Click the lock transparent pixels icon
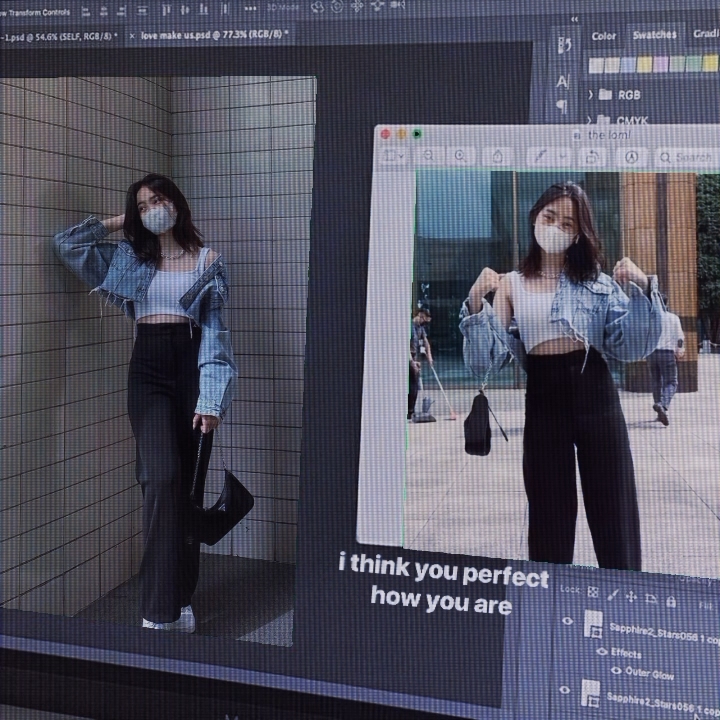Viewport: 720px width, 720px height. coord(593,593)
